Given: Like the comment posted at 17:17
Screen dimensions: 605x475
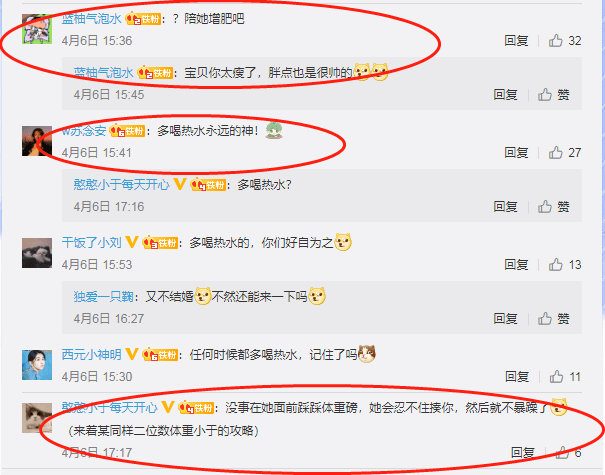Looking at the screenshot, I should coord(568,452).
